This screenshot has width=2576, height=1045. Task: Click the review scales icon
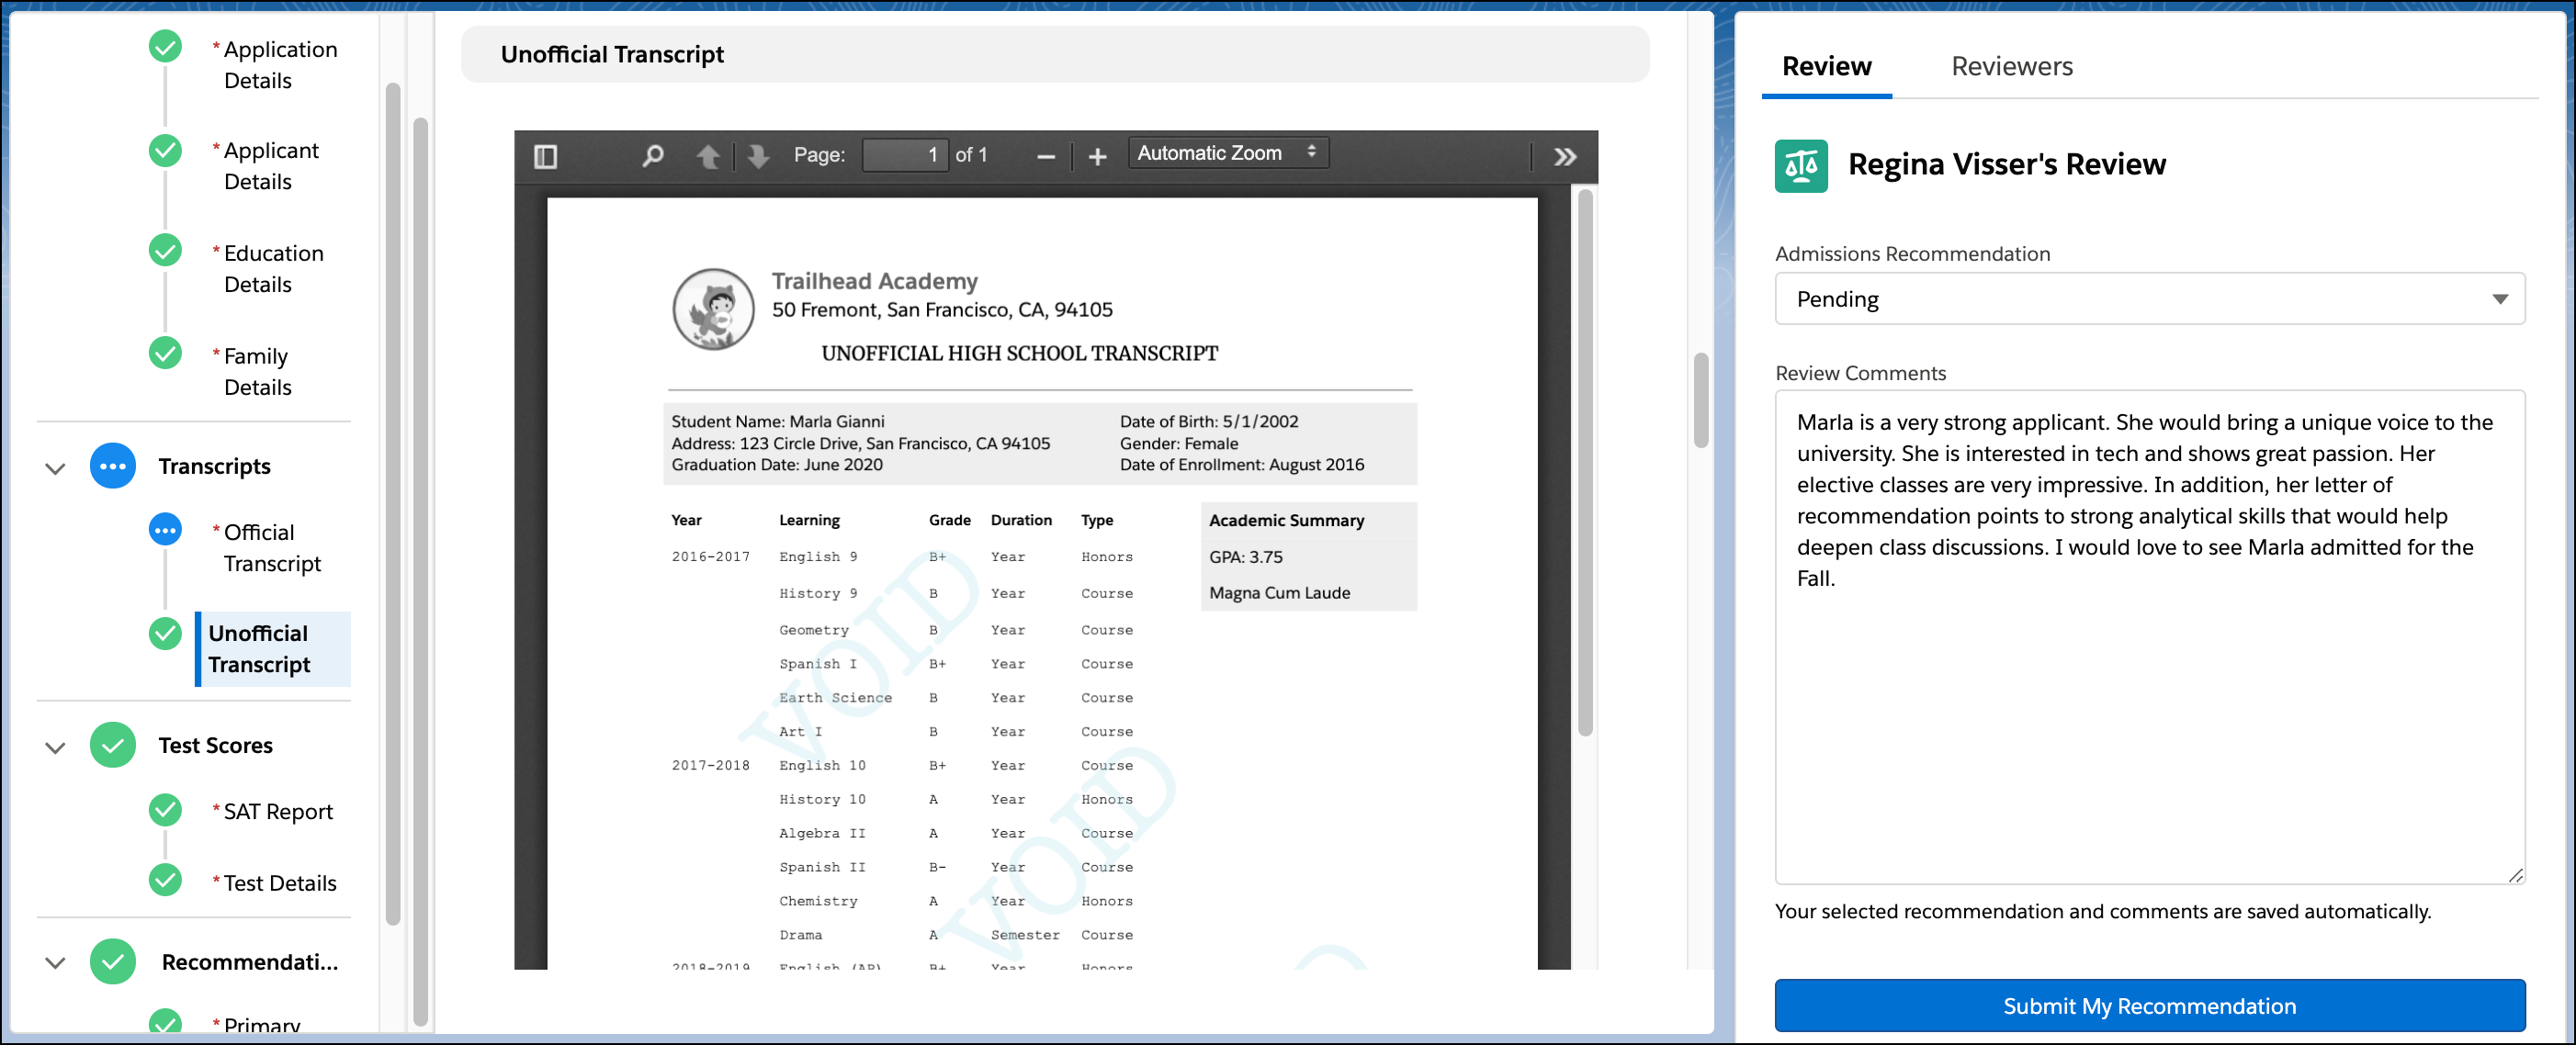1800,165
